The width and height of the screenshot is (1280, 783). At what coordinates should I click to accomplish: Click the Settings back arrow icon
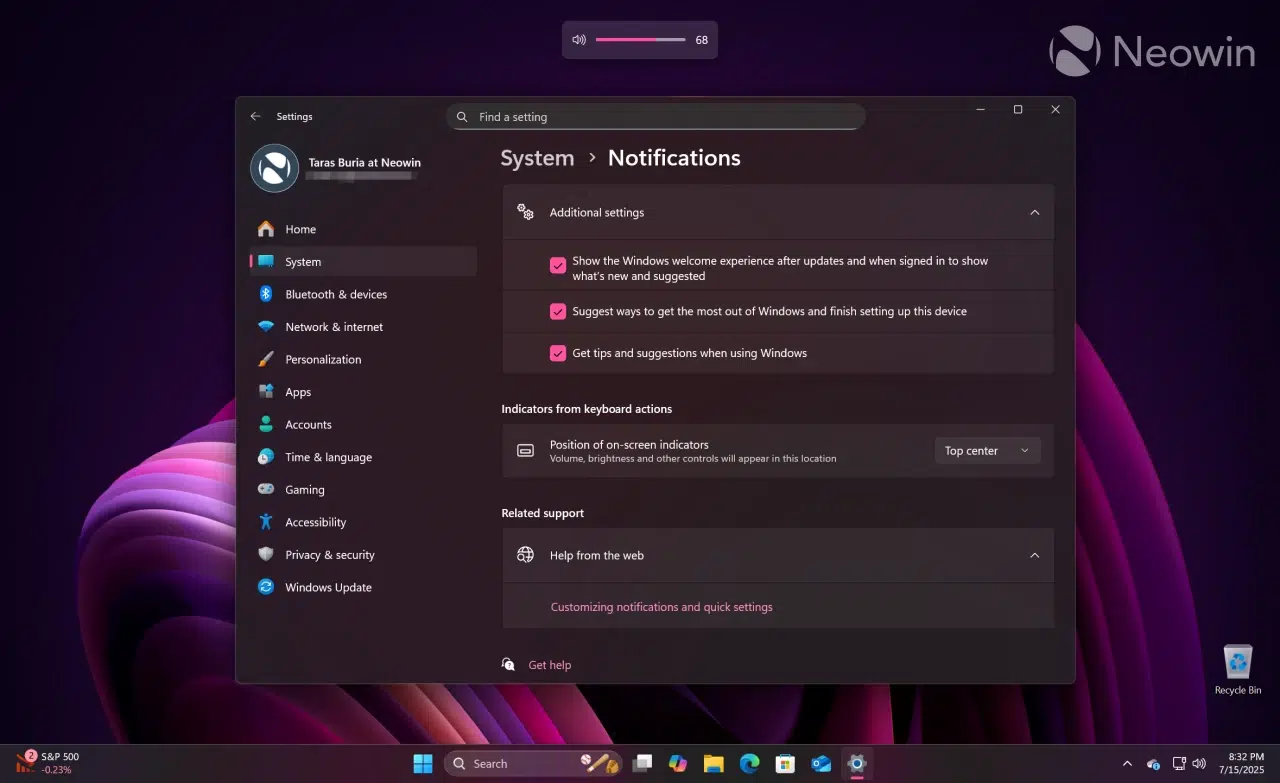click(x=255, y=116)
